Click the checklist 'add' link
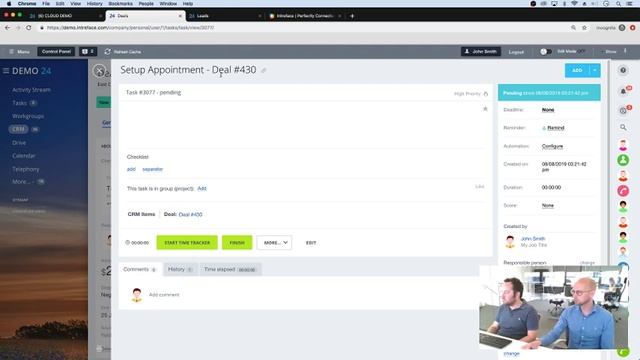Screen dimensions: 640x360 [x=131, y=169]
